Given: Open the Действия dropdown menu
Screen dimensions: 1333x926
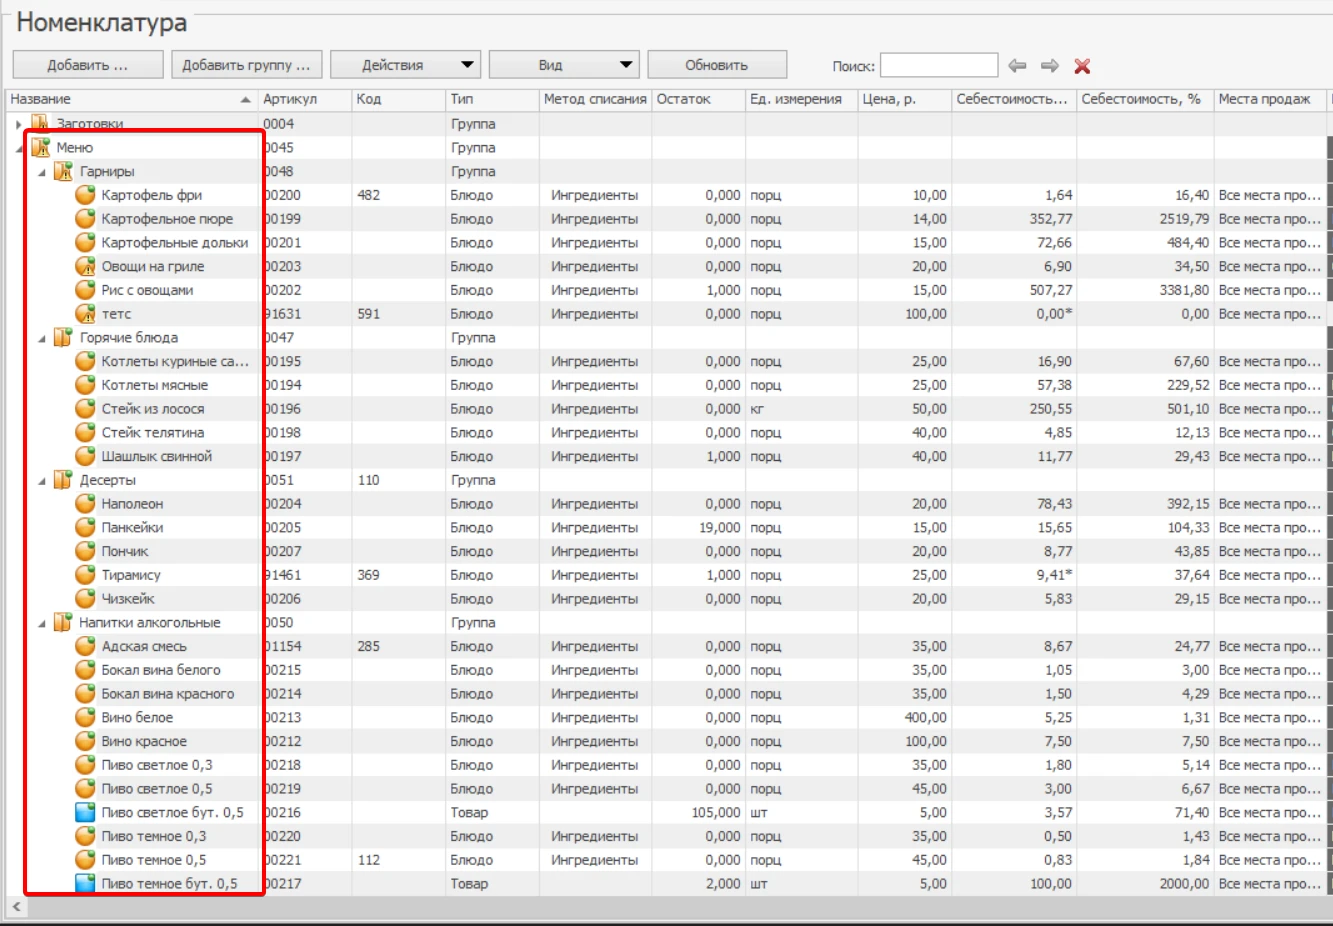Looking at the screenshot, I should click(406, 65).
